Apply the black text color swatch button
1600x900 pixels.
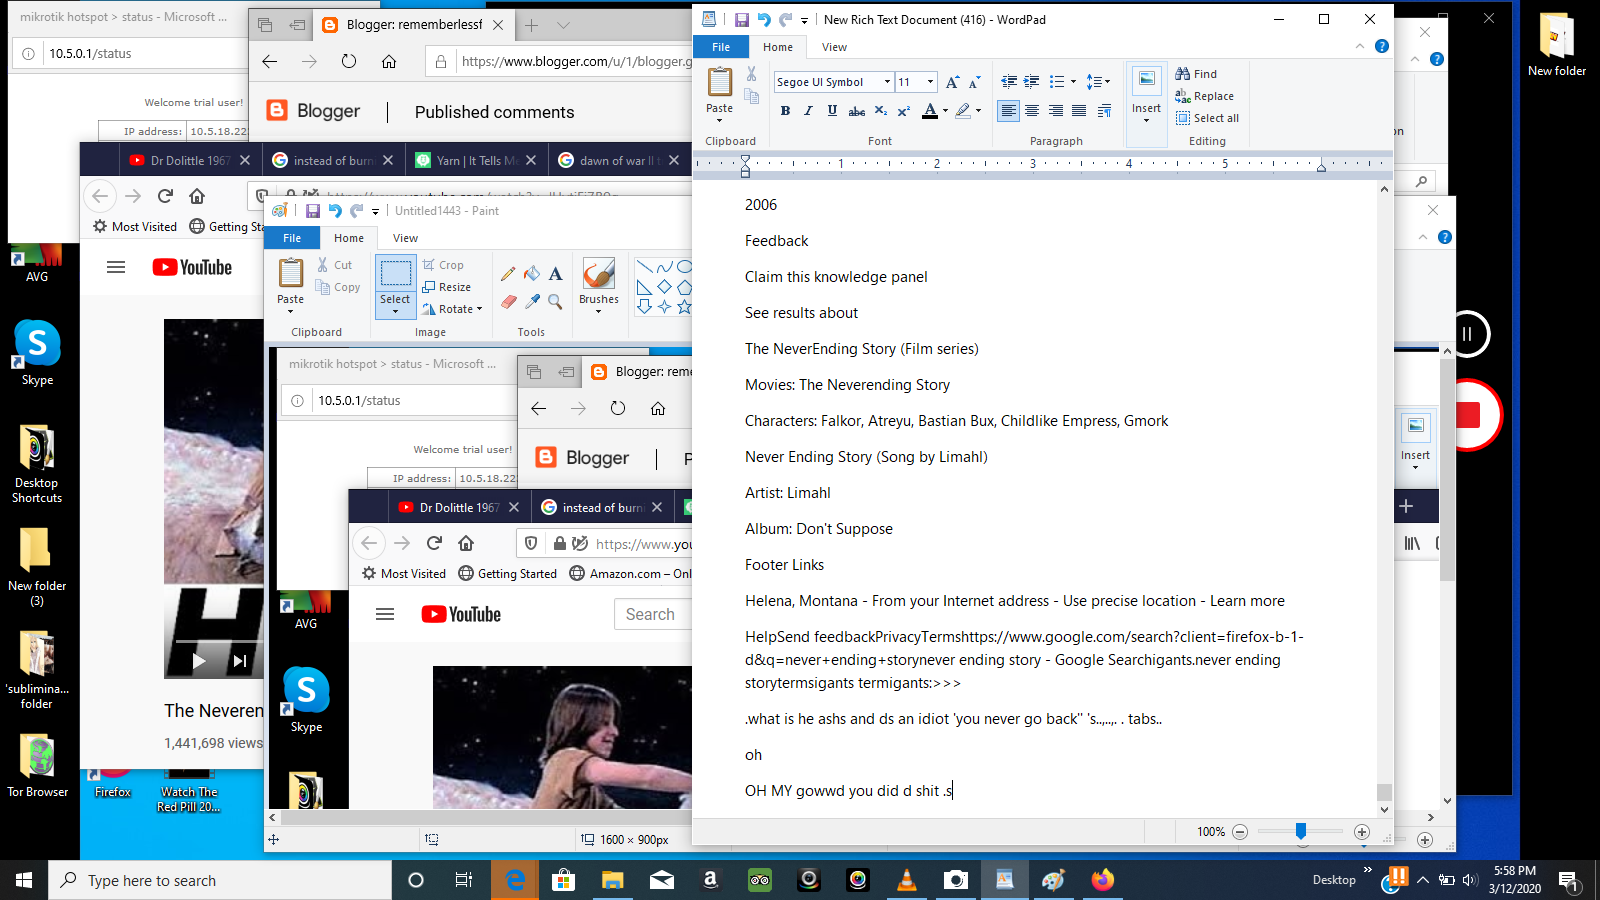coord(930,111)
